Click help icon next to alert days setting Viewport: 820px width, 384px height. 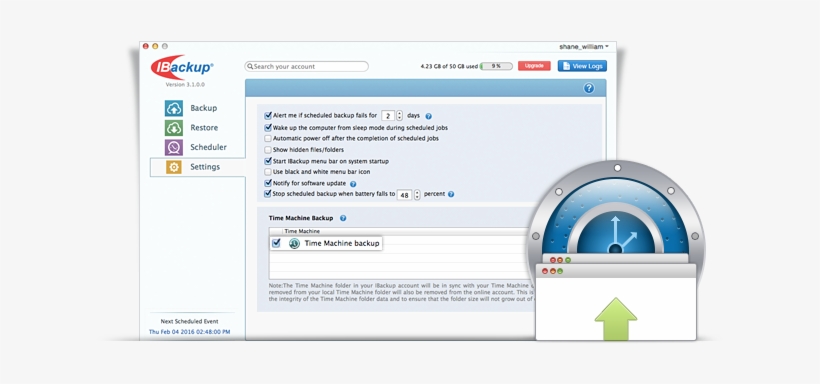tap(428, 116)
